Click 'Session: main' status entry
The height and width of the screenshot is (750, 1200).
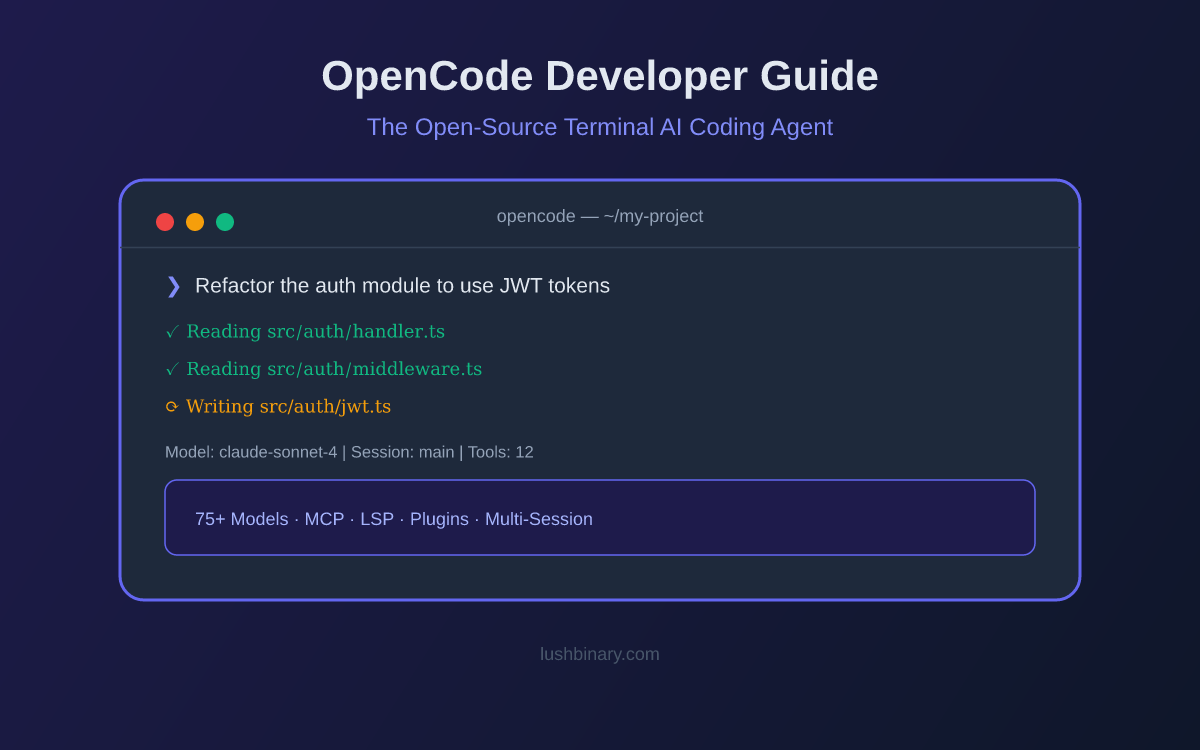[402, 452]
